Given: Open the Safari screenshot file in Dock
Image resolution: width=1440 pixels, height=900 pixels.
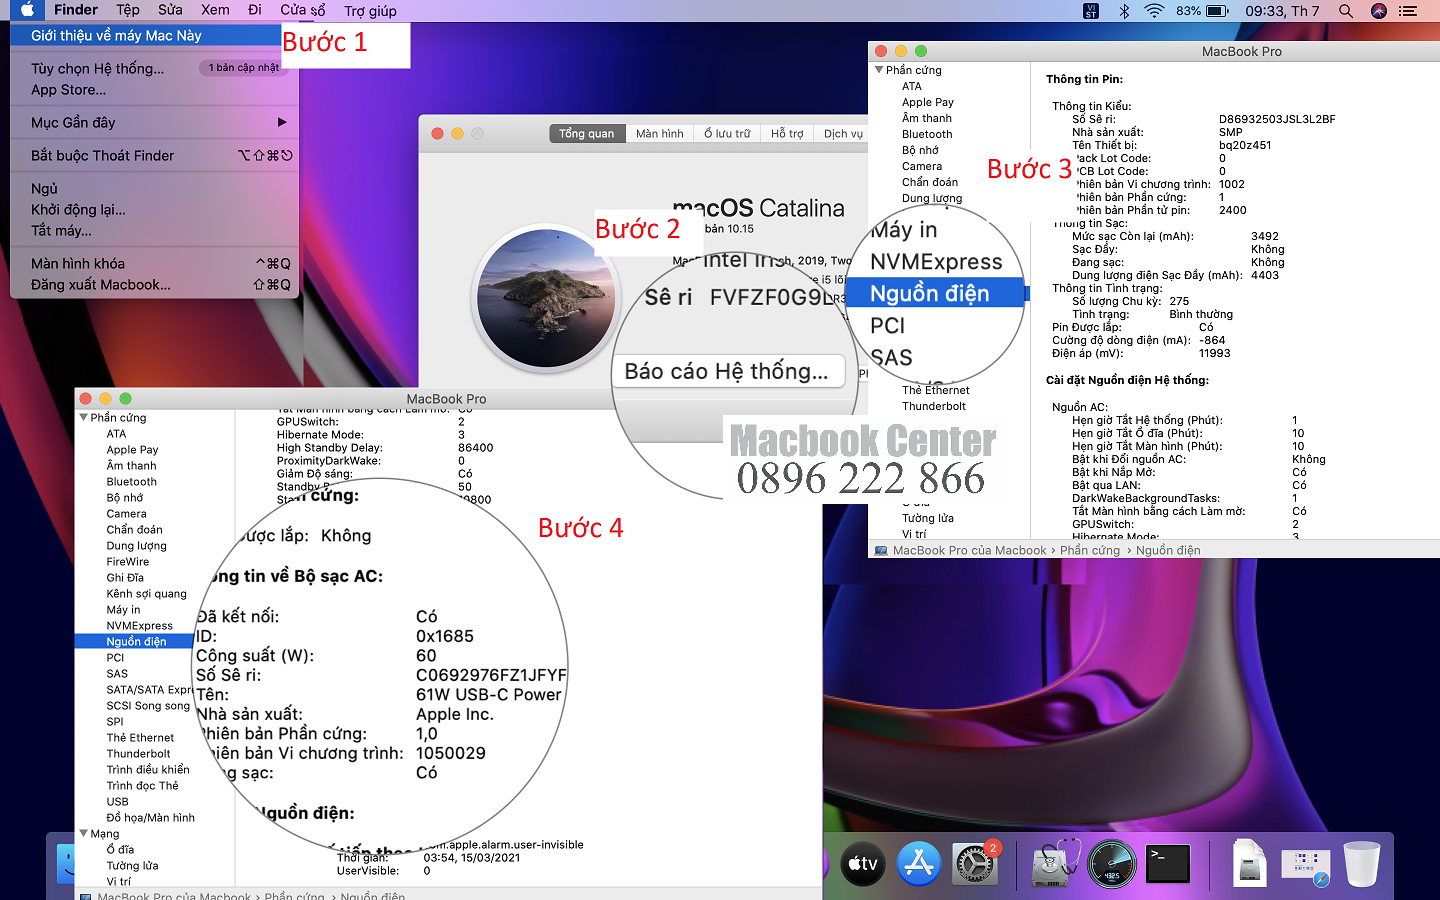Looking at the screenshot, I should click(x=1306, y=866).
